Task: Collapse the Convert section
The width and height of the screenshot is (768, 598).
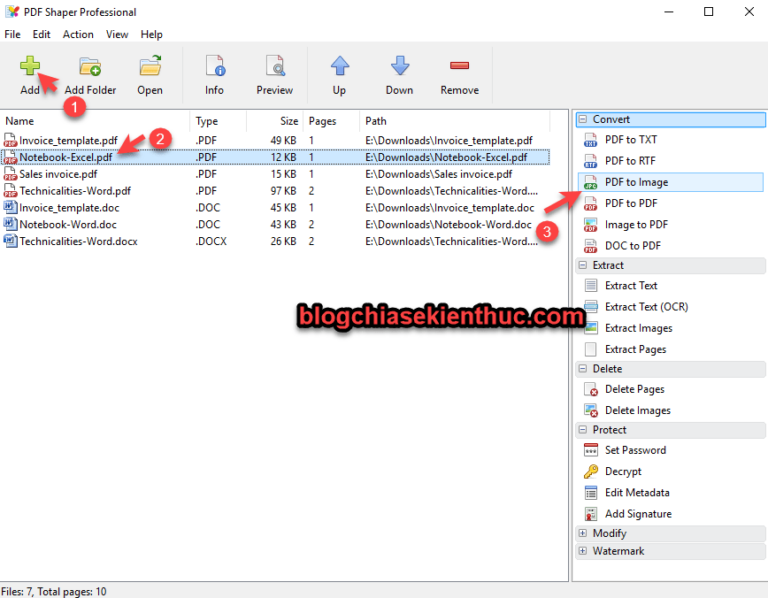Action: [582, 119]
